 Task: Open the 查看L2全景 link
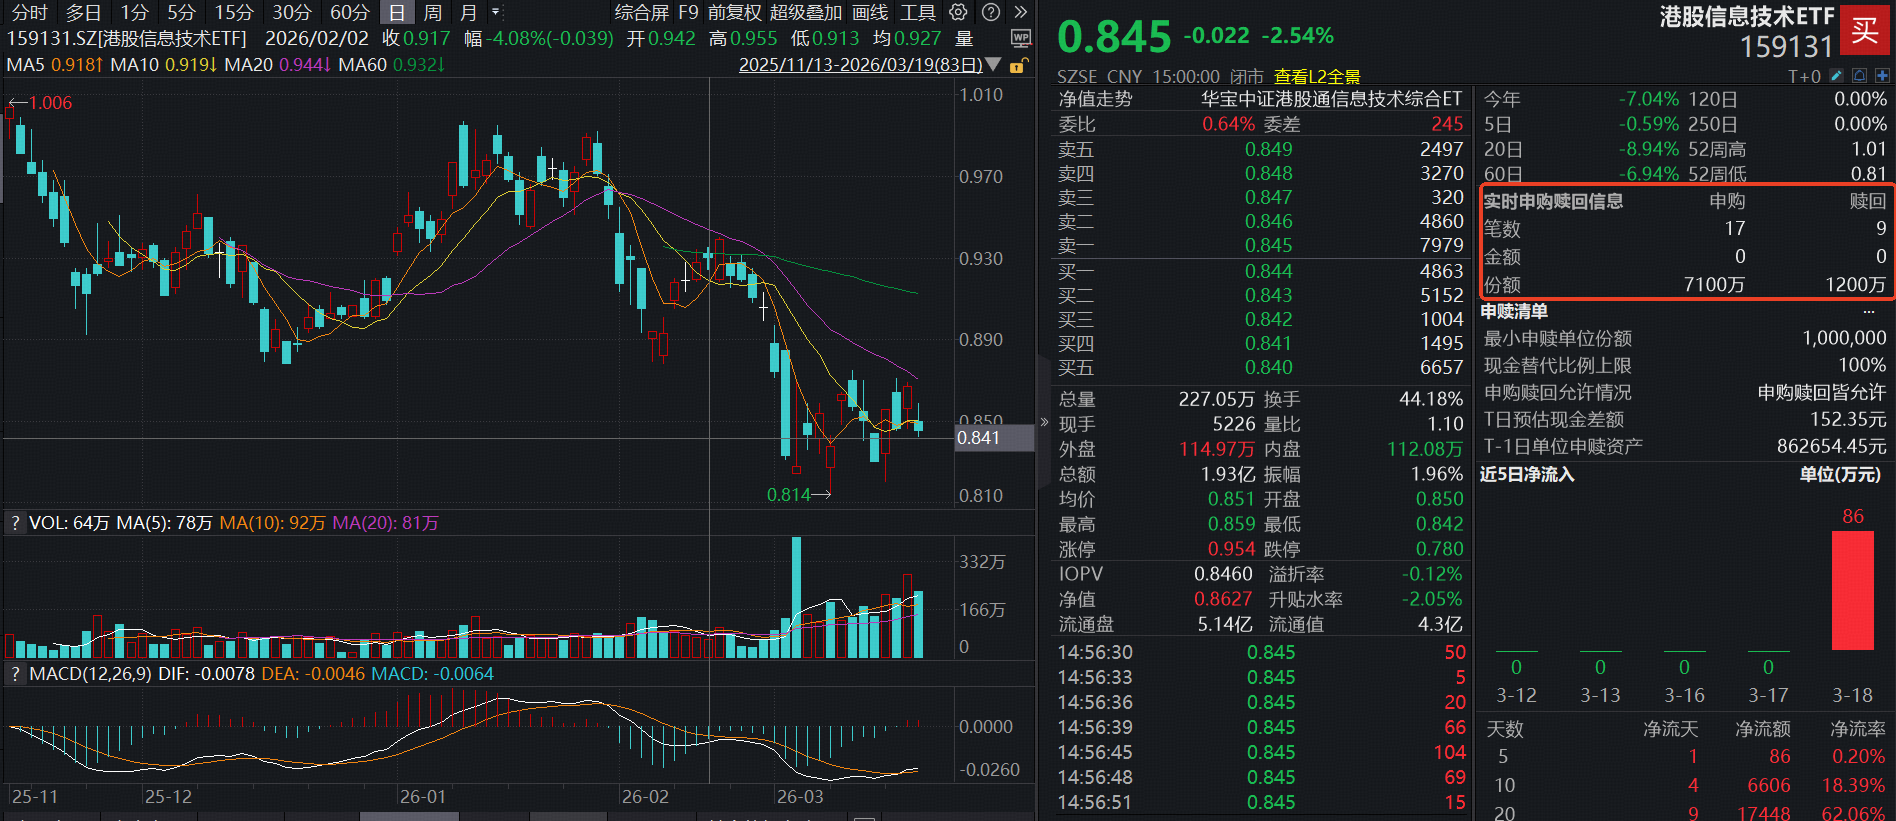pyautogui.click(x=1316, y=76)
